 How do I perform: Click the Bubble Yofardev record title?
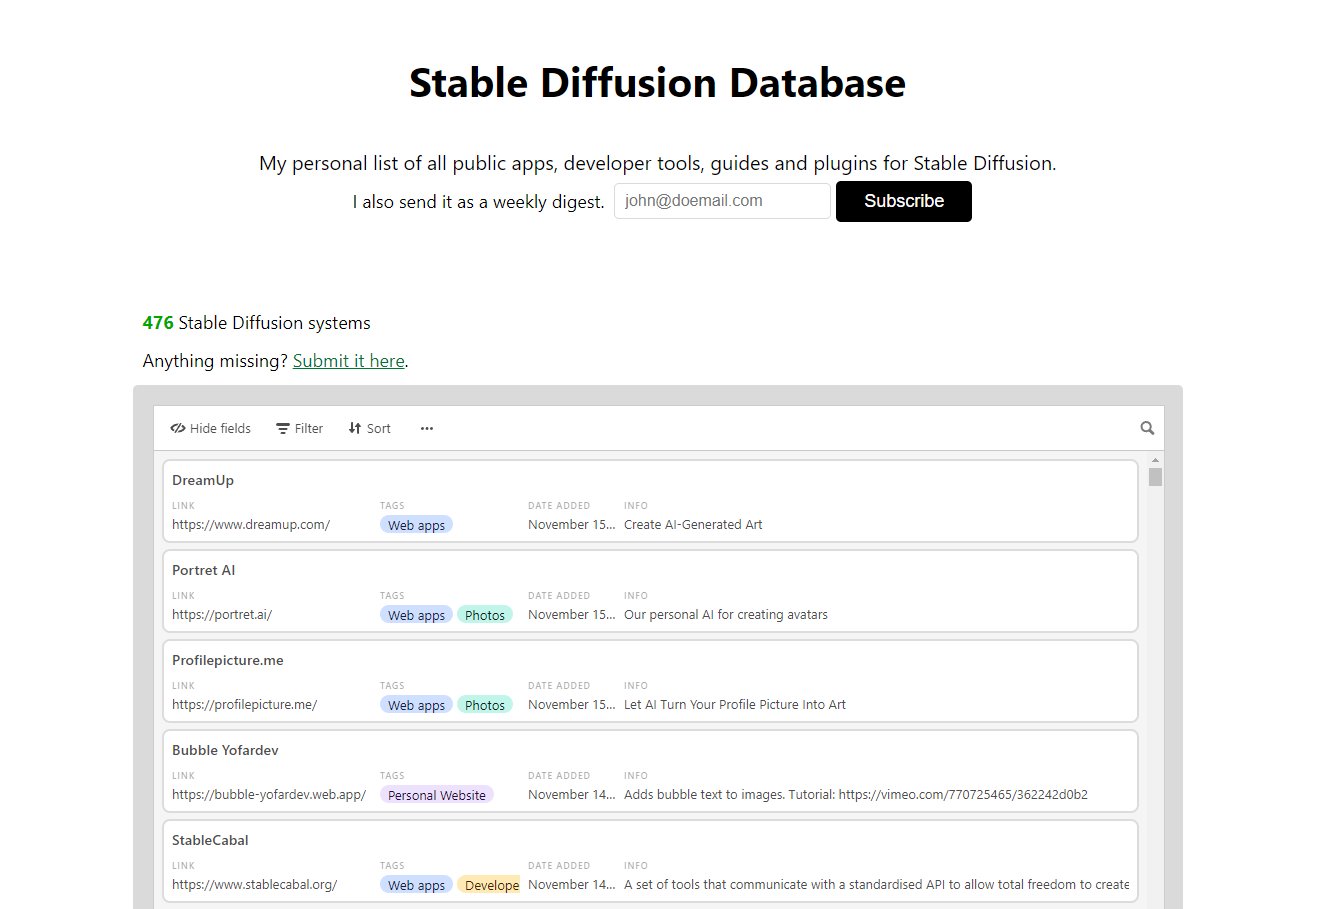225,750
